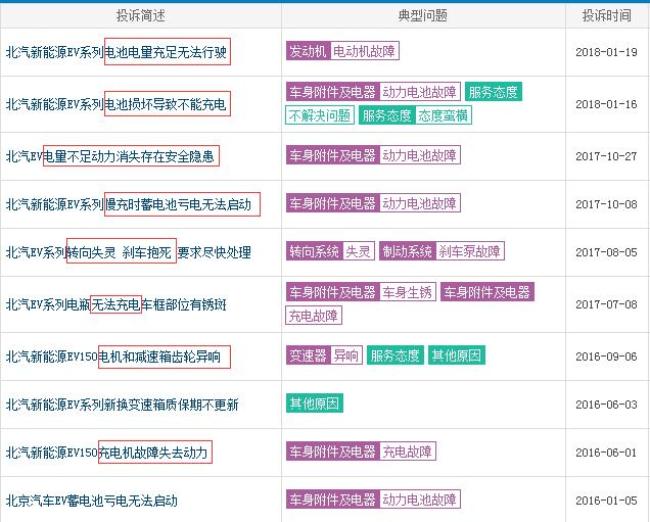Screen dimensions: 650x522
Task: Open complaint 电池损坏导致不能充电
Action: (x=116, y=104)
